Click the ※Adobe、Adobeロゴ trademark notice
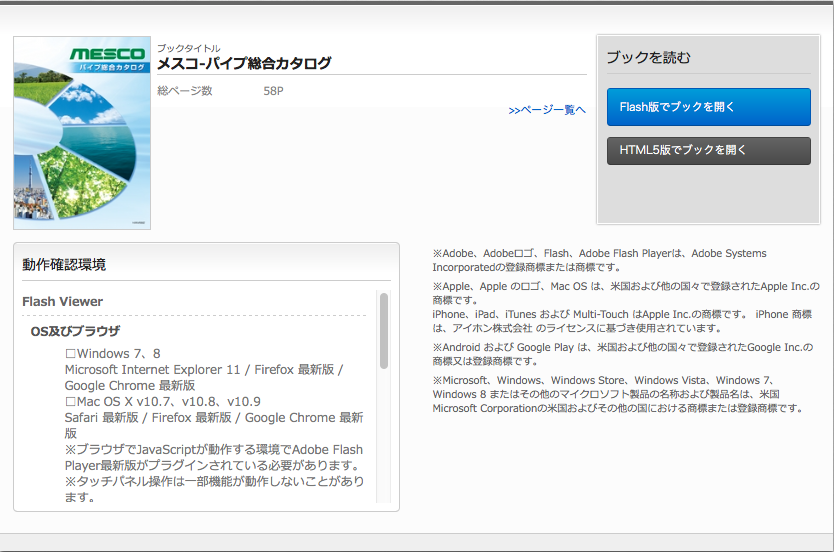This screenshot has height=552, width=834. click(599, 260)
